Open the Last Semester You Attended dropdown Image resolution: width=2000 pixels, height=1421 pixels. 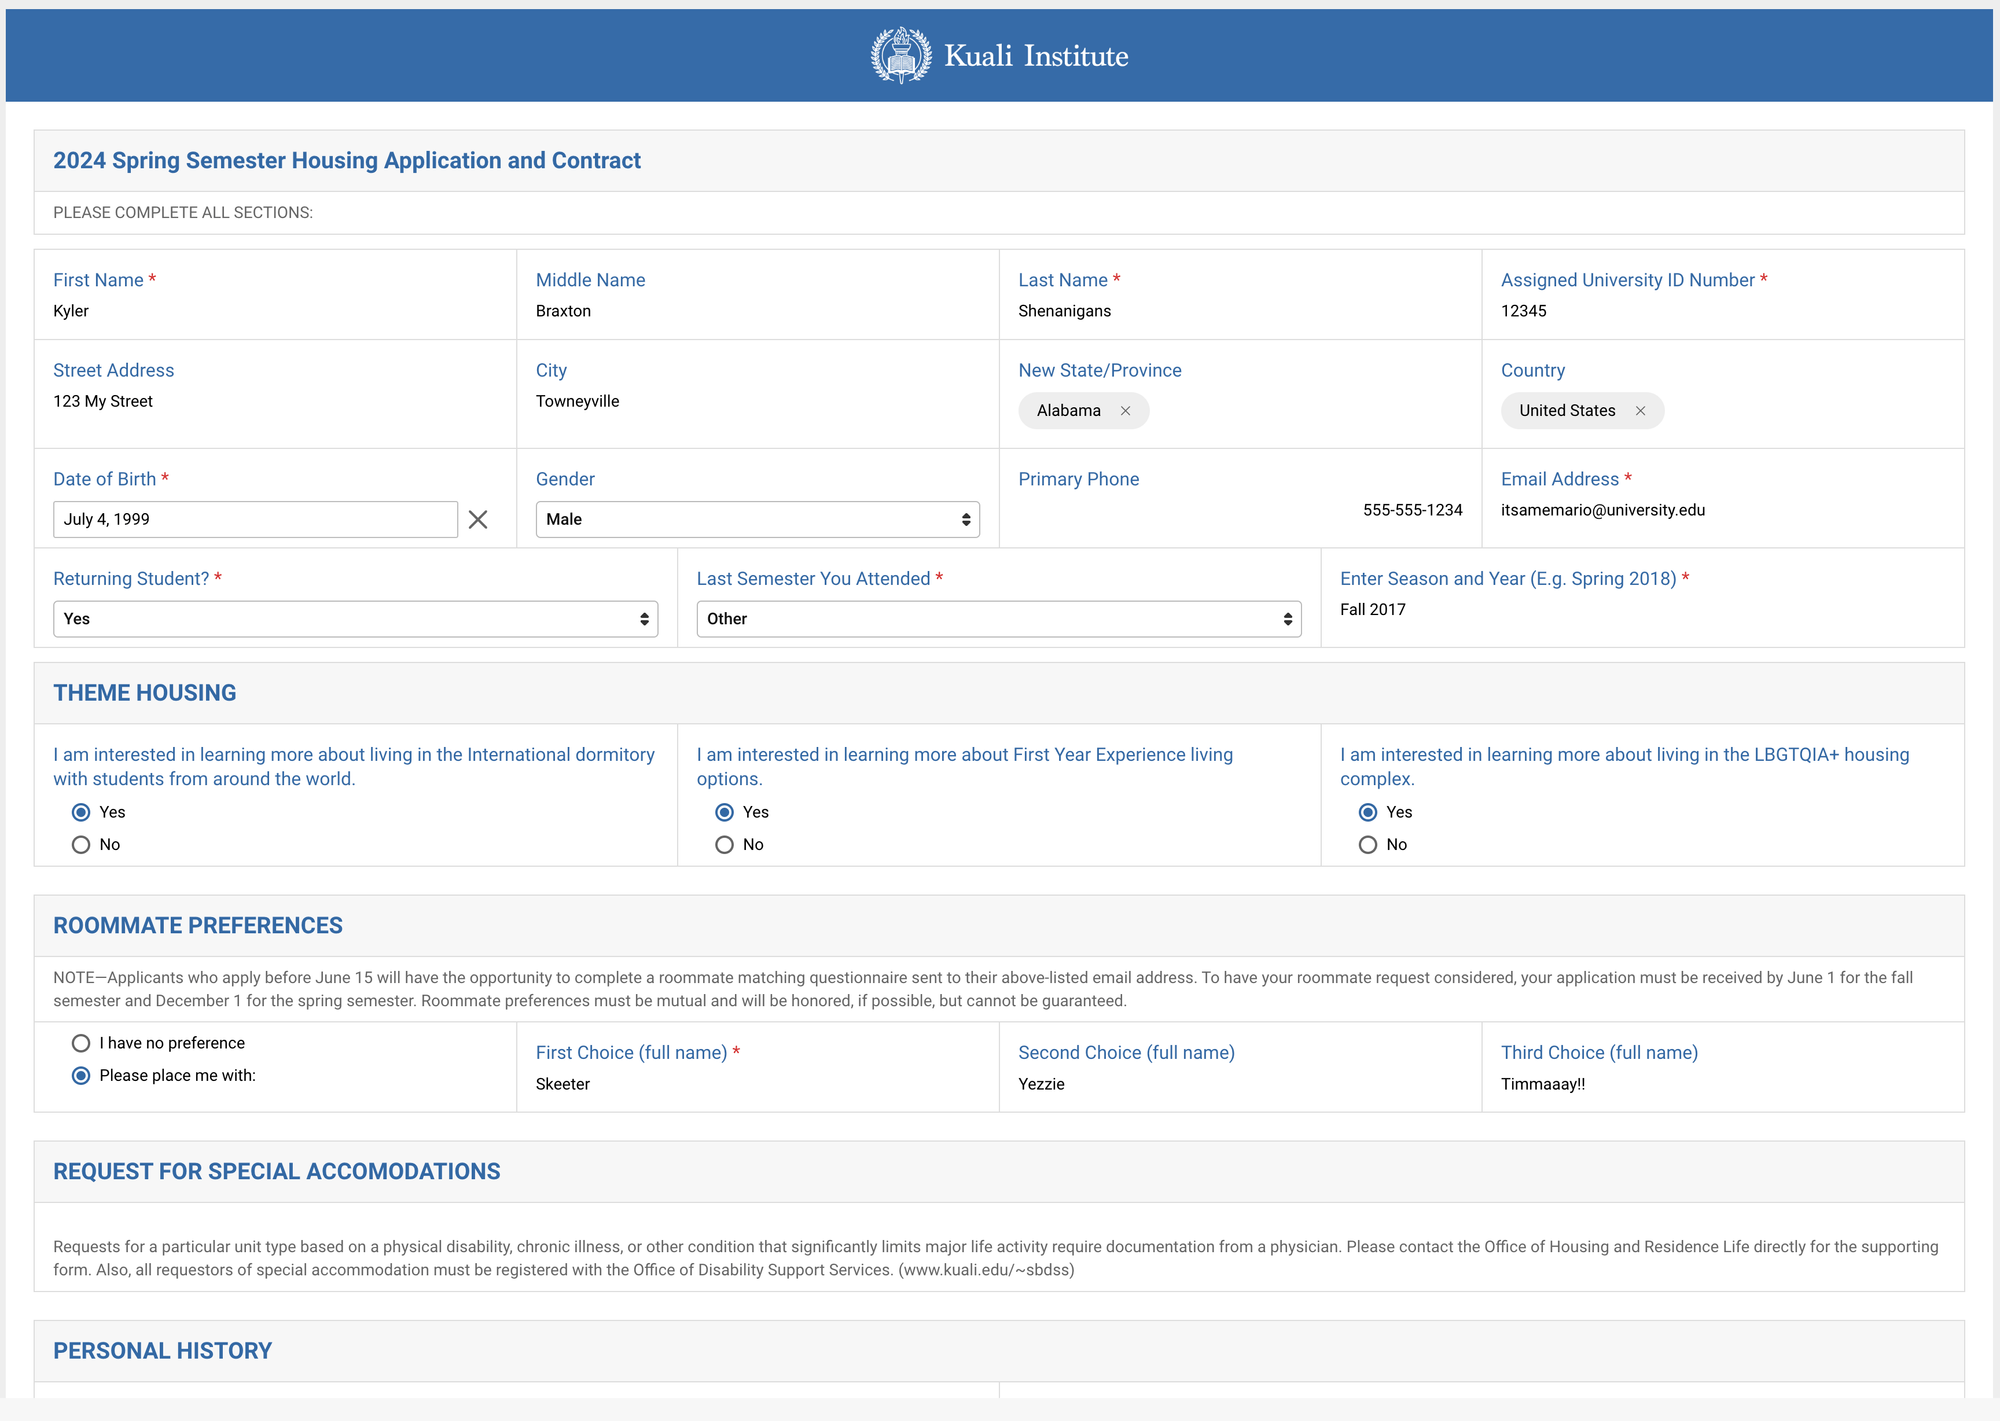[997, 618]
